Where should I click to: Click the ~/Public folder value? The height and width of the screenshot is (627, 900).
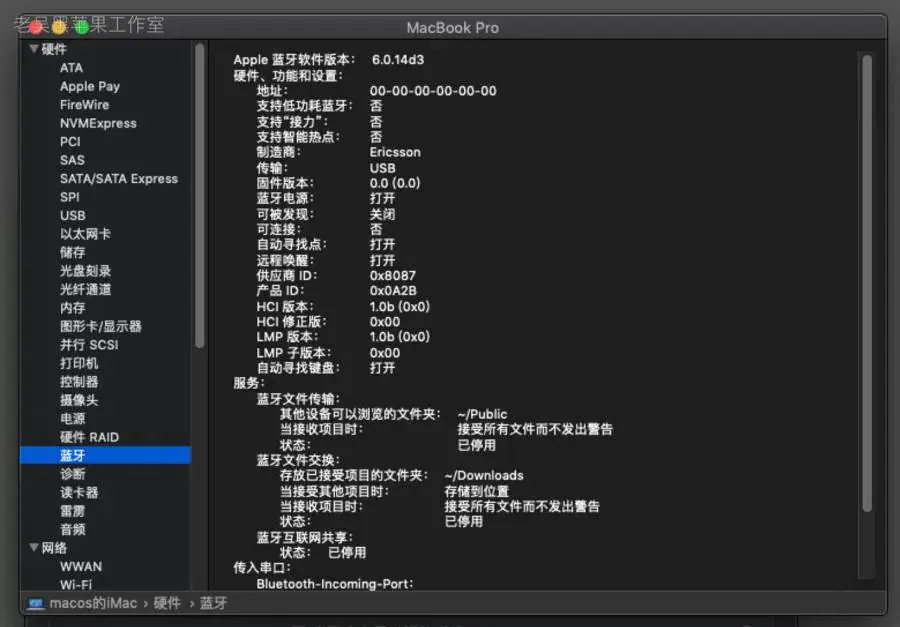coord(482,414)
